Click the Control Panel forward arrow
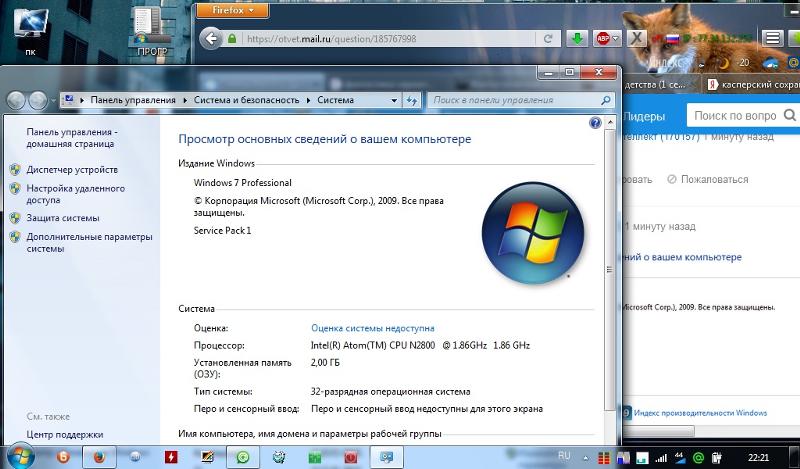 (38, 101)
